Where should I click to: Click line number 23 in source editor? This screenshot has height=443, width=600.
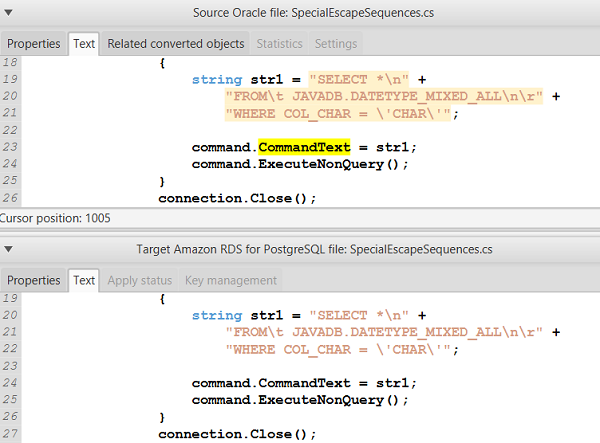pos(12,147)
